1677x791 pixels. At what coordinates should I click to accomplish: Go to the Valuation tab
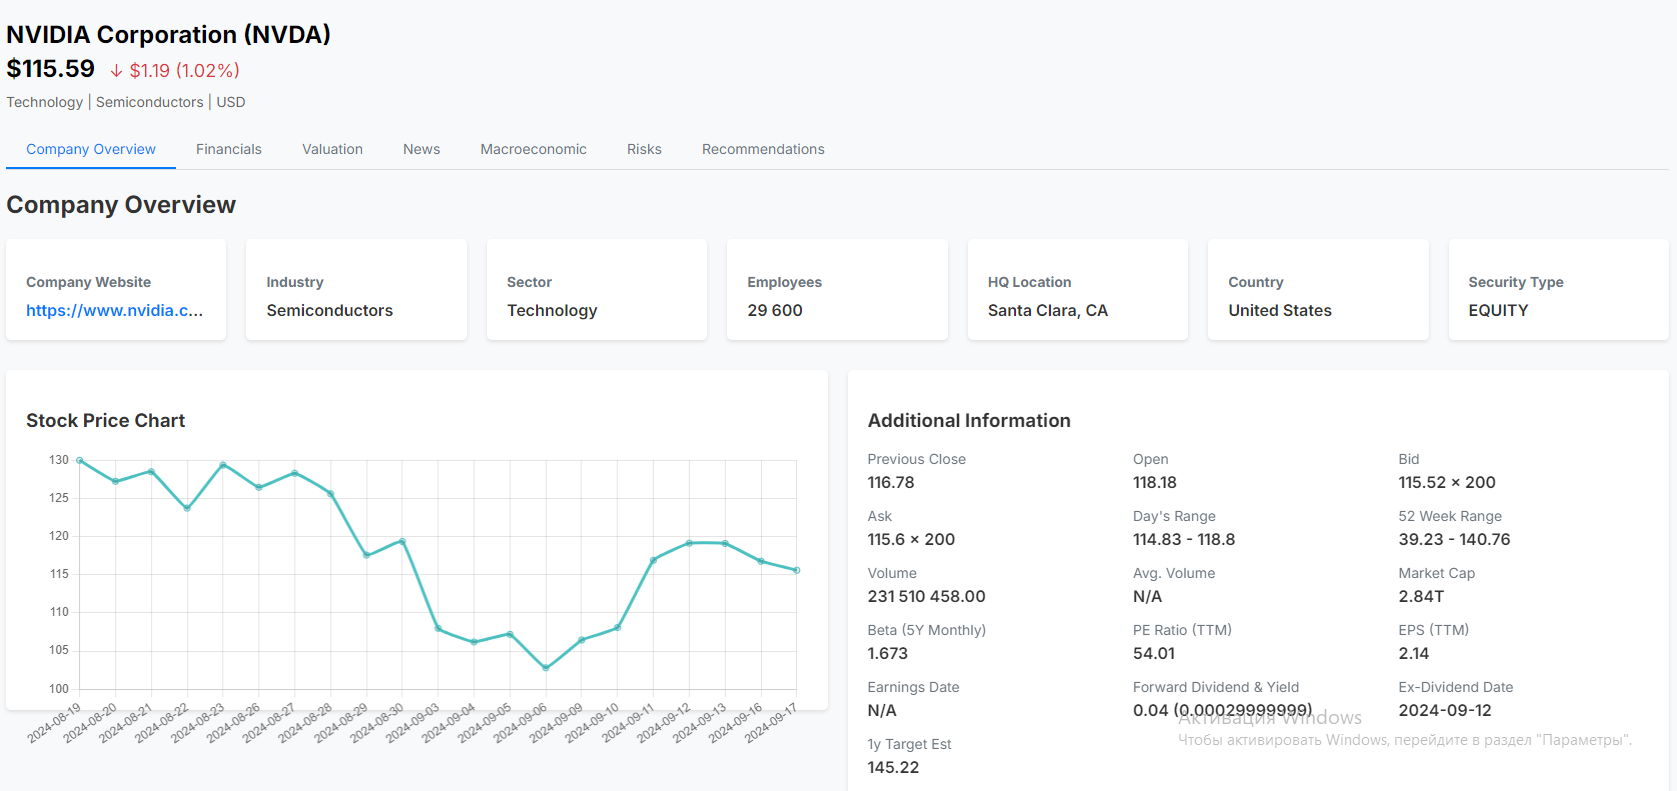pos(332,149)
